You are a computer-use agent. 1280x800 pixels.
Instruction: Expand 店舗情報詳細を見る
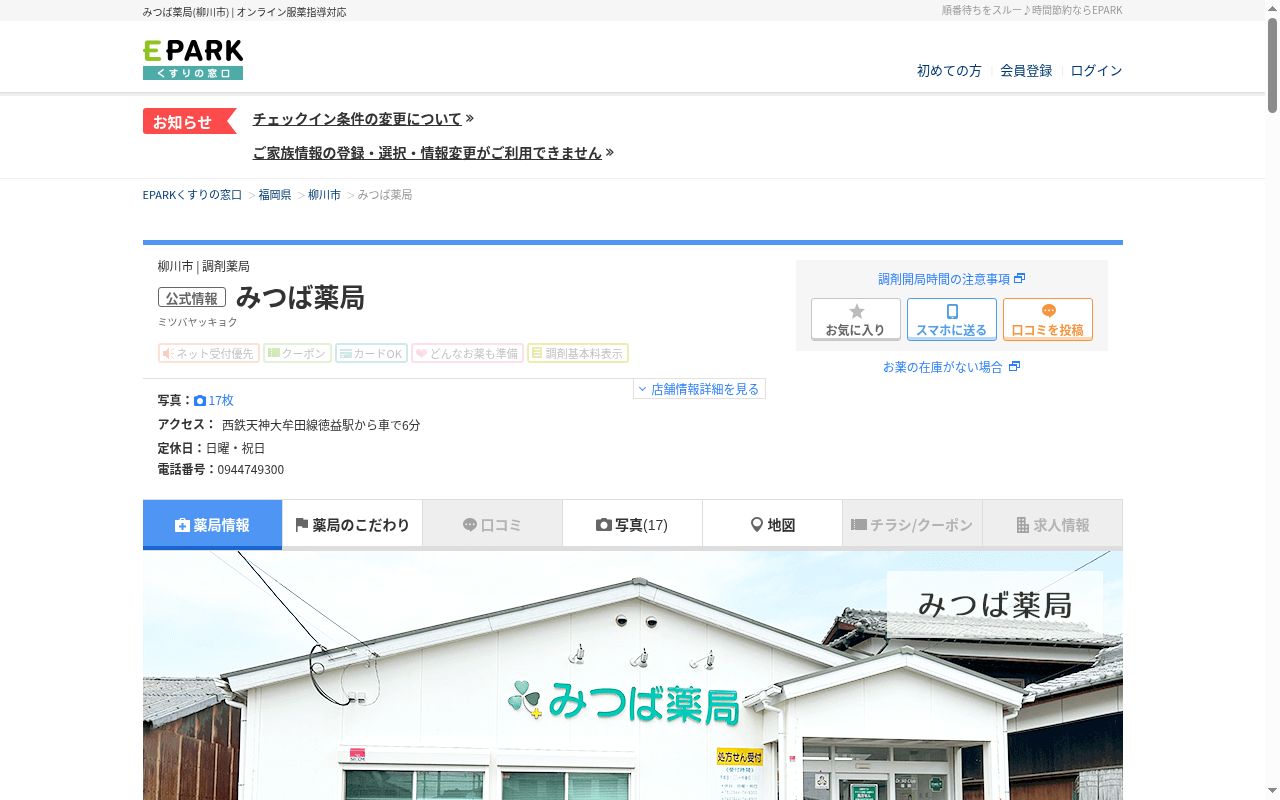699,389
